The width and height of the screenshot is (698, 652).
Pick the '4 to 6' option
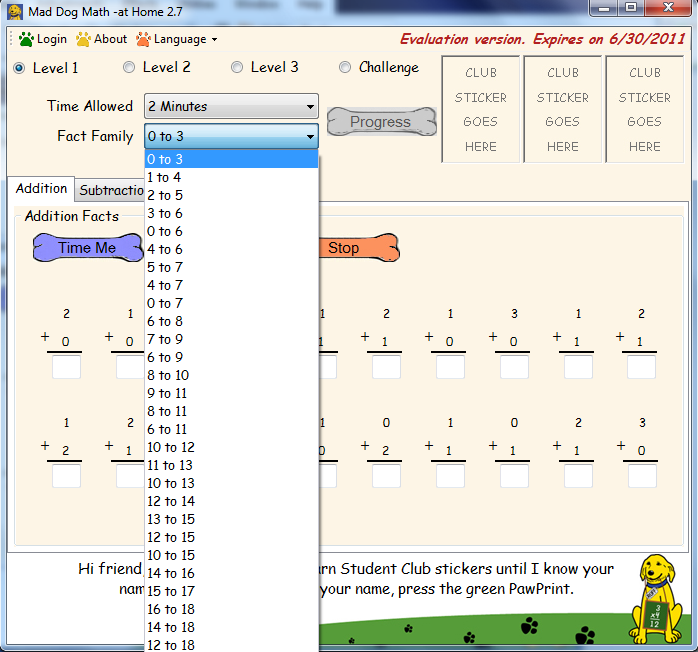click(x=231, y=249)
